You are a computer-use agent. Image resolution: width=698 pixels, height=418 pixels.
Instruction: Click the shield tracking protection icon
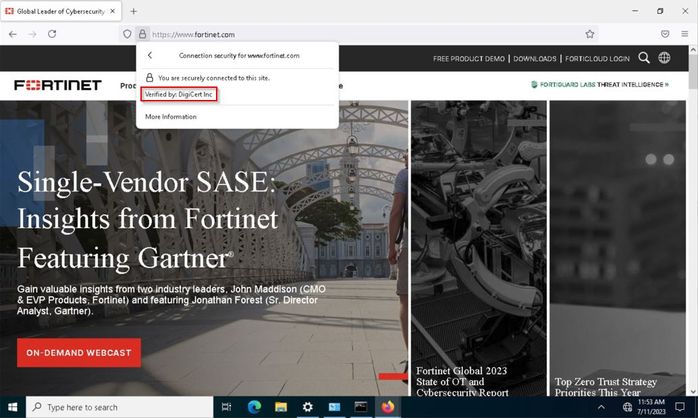pos(127,33)
